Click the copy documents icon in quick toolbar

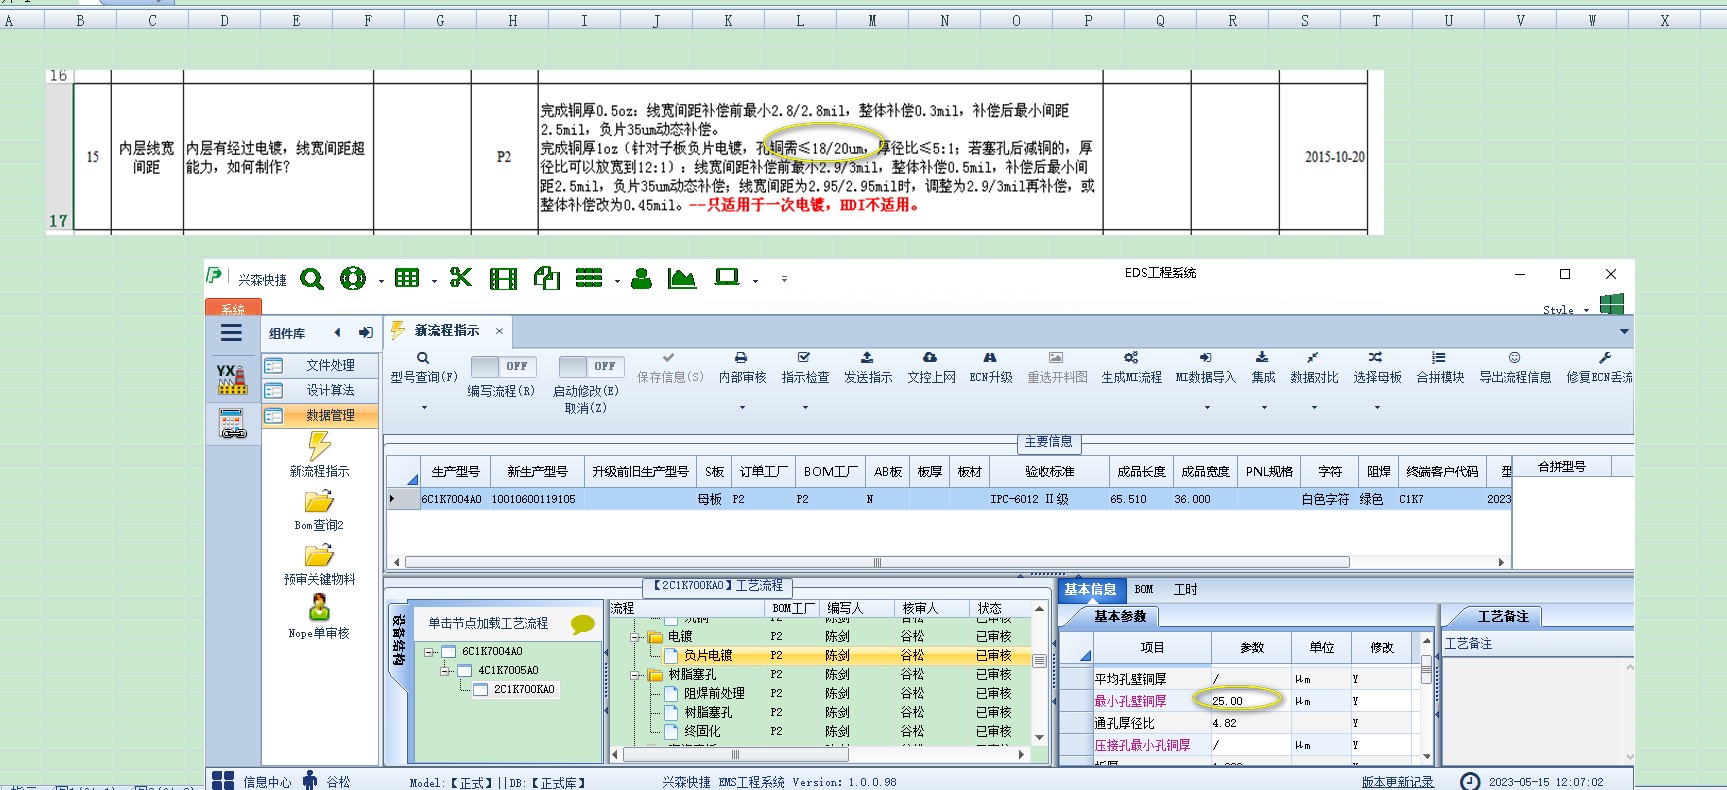click(546, 278)
